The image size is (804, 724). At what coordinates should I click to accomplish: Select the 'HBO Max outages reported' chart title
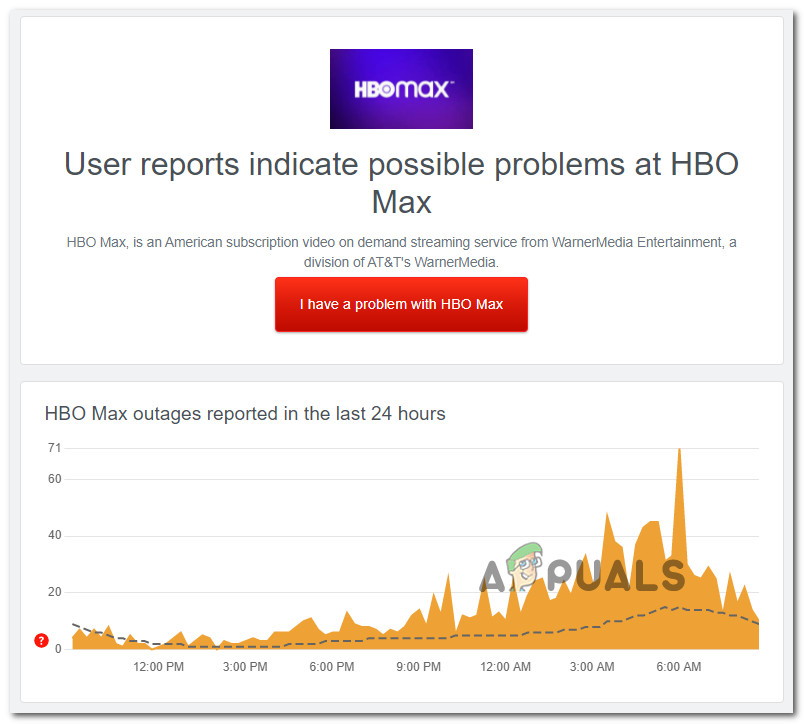click(245, 413)
